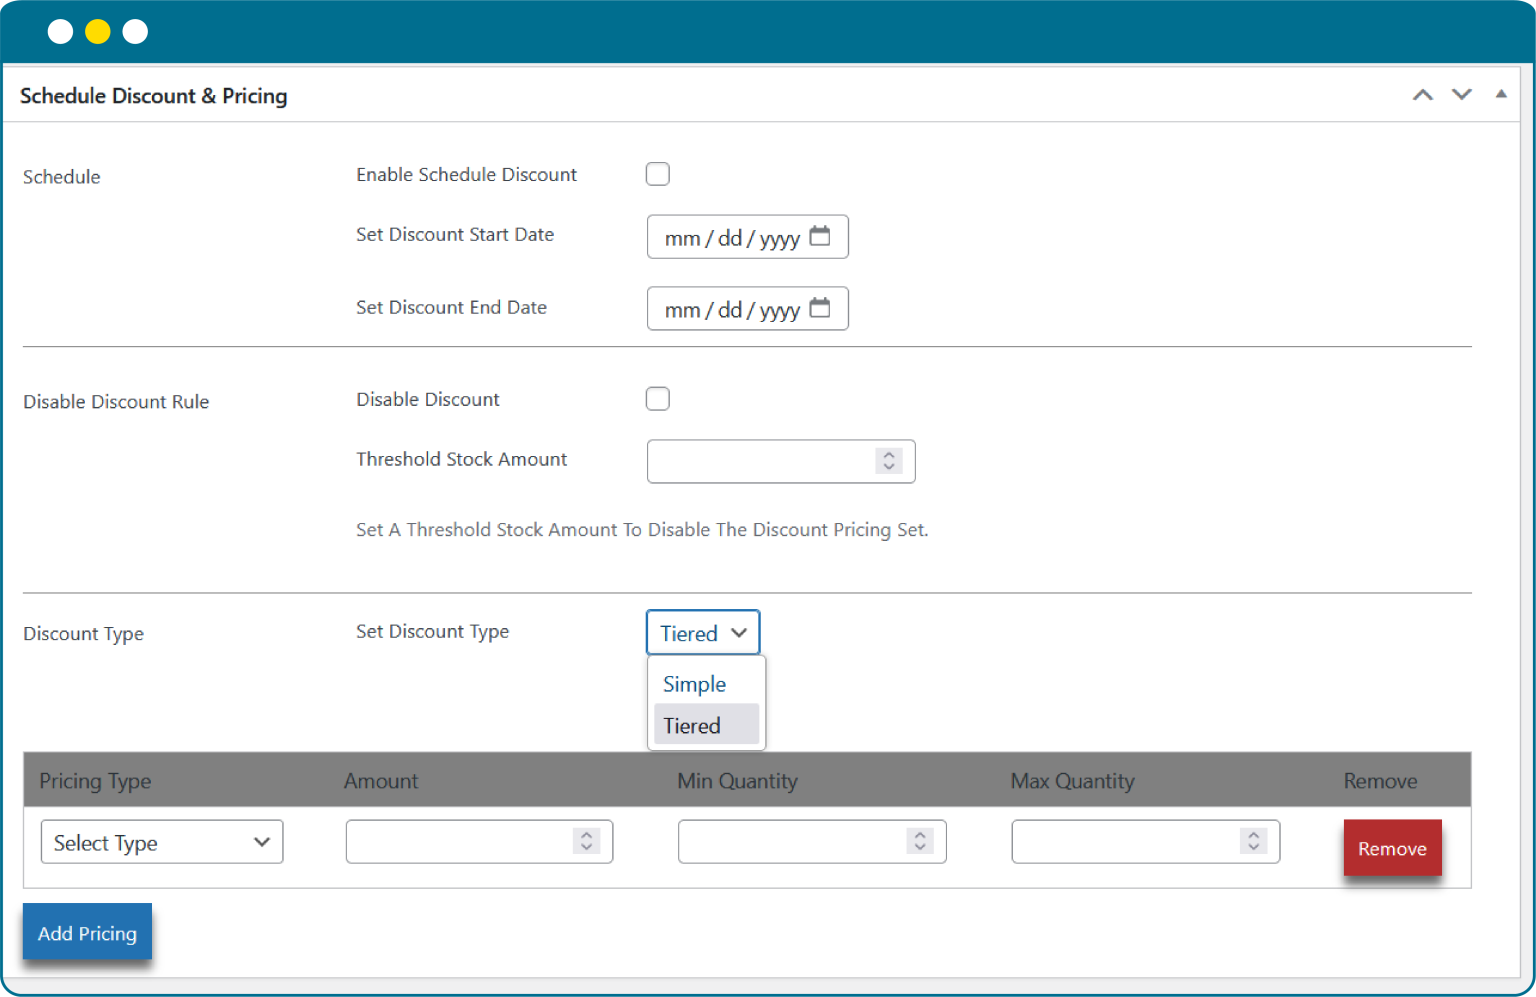The height and width of the screenshot is (997, 1536).
Task: Open the Set Discount Type dropdown
Action: point(703,633)
